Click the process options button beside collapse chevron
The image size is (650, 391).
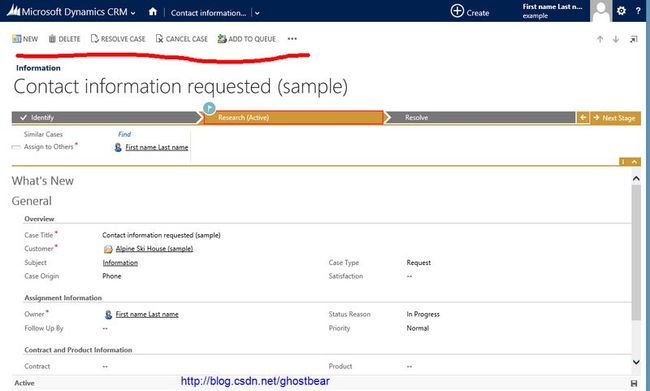tap(623, 162)
